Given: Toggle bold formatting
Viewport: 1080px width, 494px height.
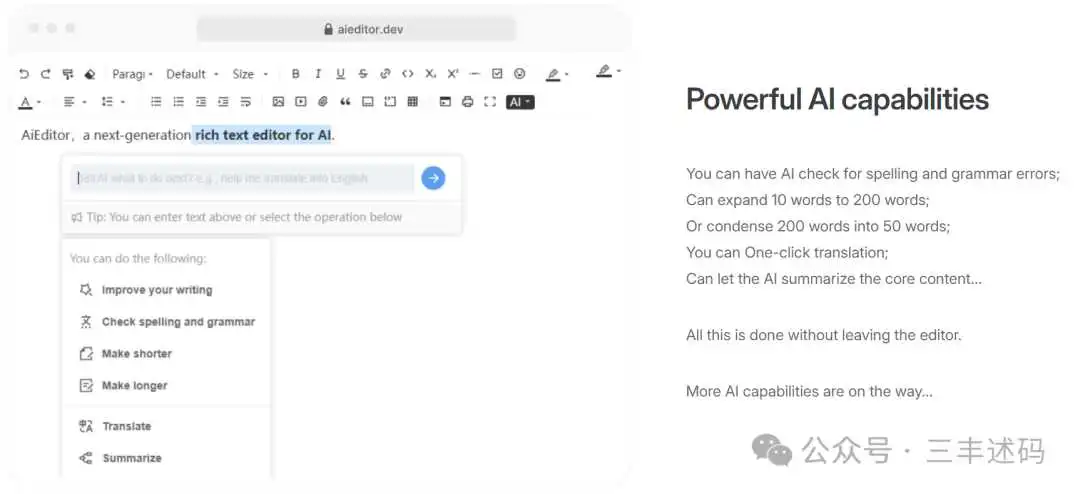Looking at the screenshot, I should coord(295,74).
